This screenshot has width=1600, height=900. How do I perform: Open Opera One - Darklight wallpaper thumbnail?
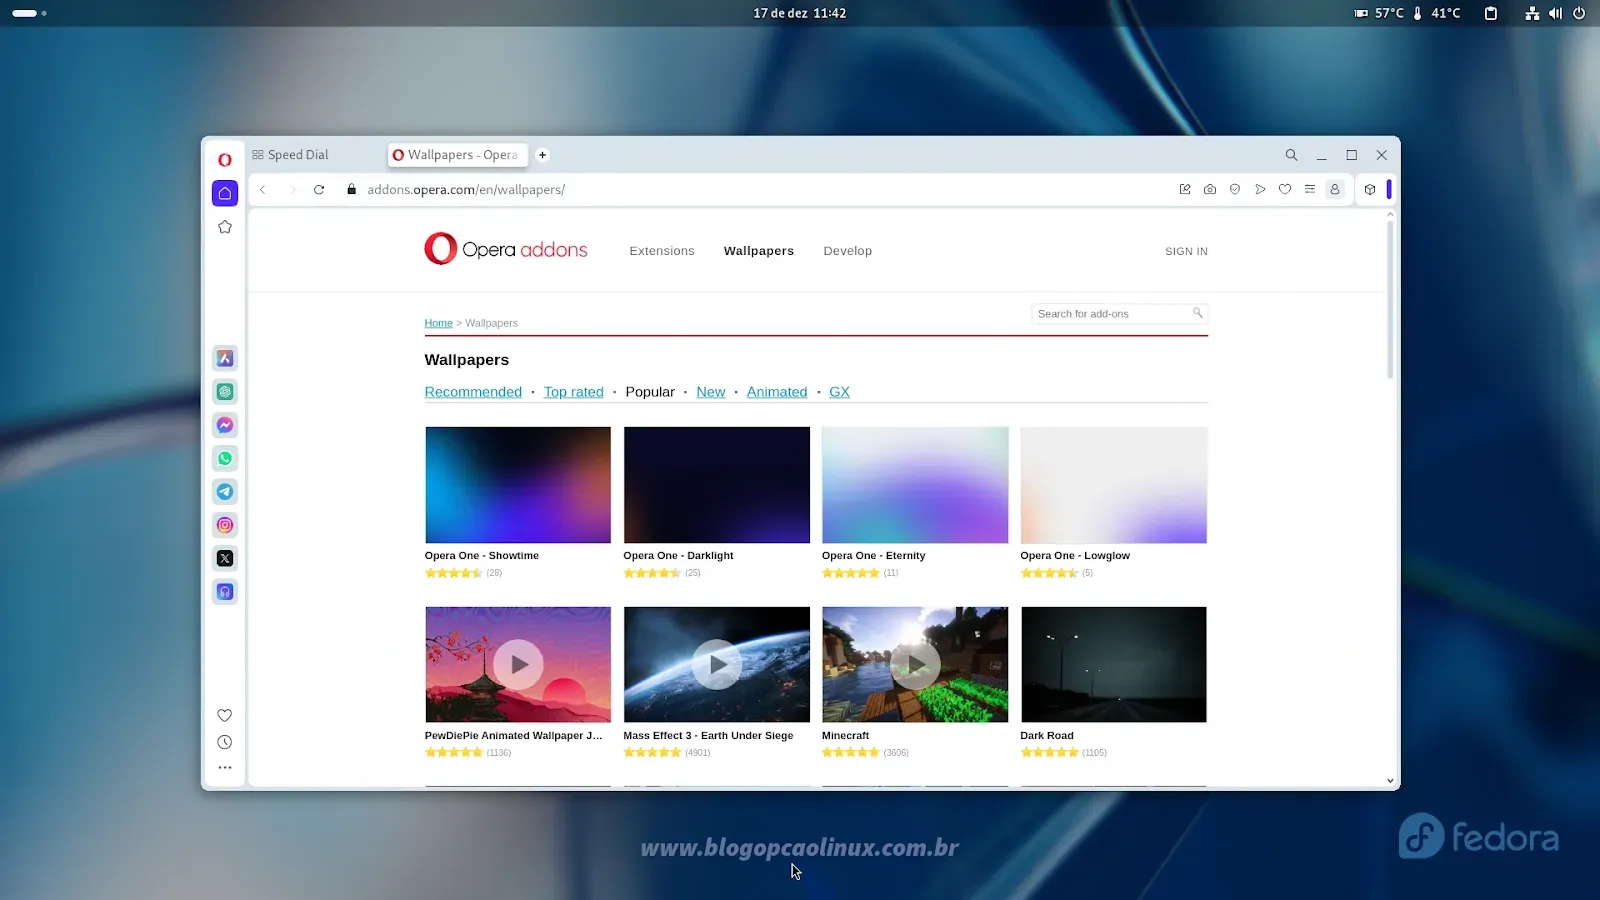click(717, 485)
